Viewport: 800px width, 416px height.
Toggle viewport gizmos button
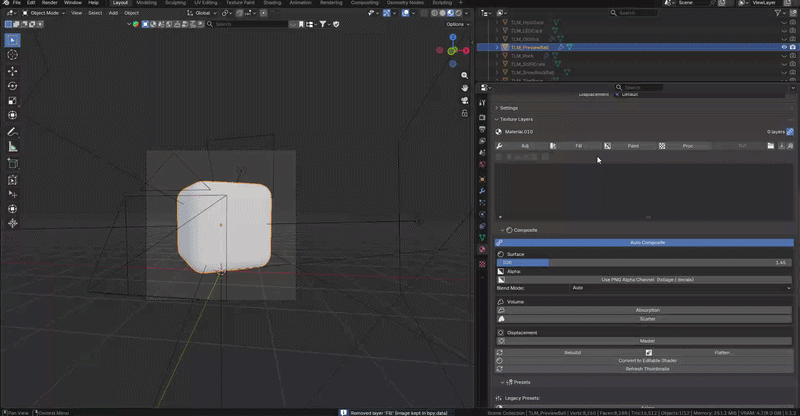(x=386, y=13)
